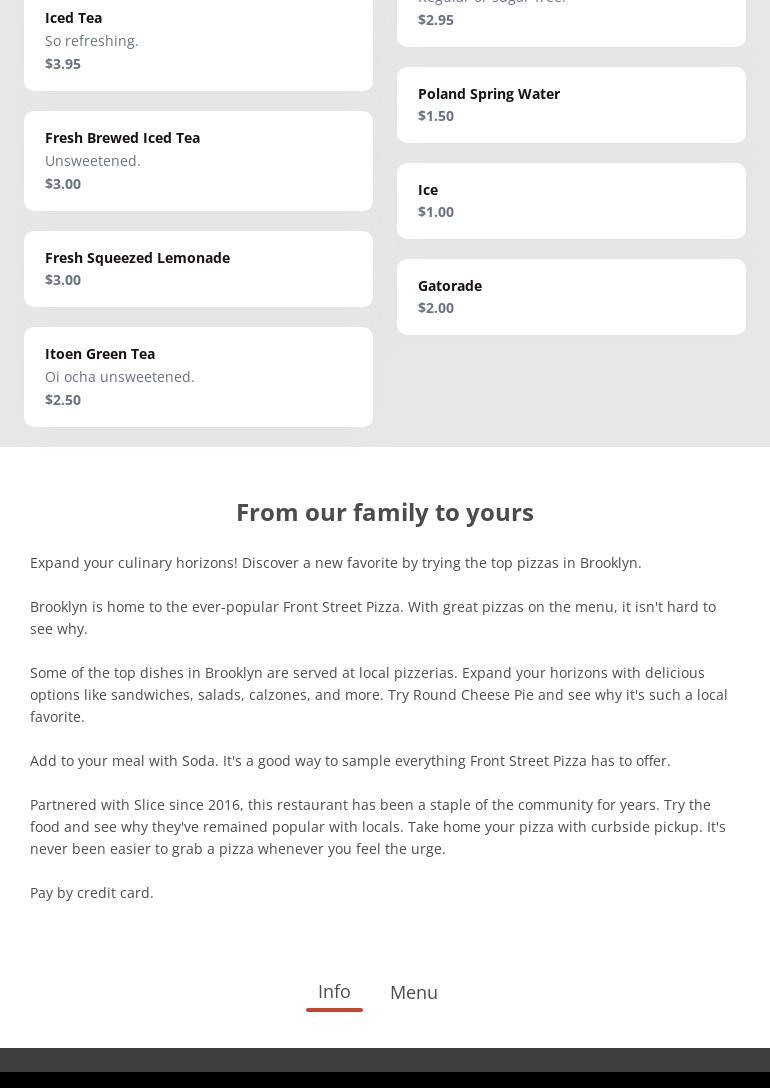Open the $2.95 drink item card
Viewport: 770px width, 1088px height.
[571, 20]
